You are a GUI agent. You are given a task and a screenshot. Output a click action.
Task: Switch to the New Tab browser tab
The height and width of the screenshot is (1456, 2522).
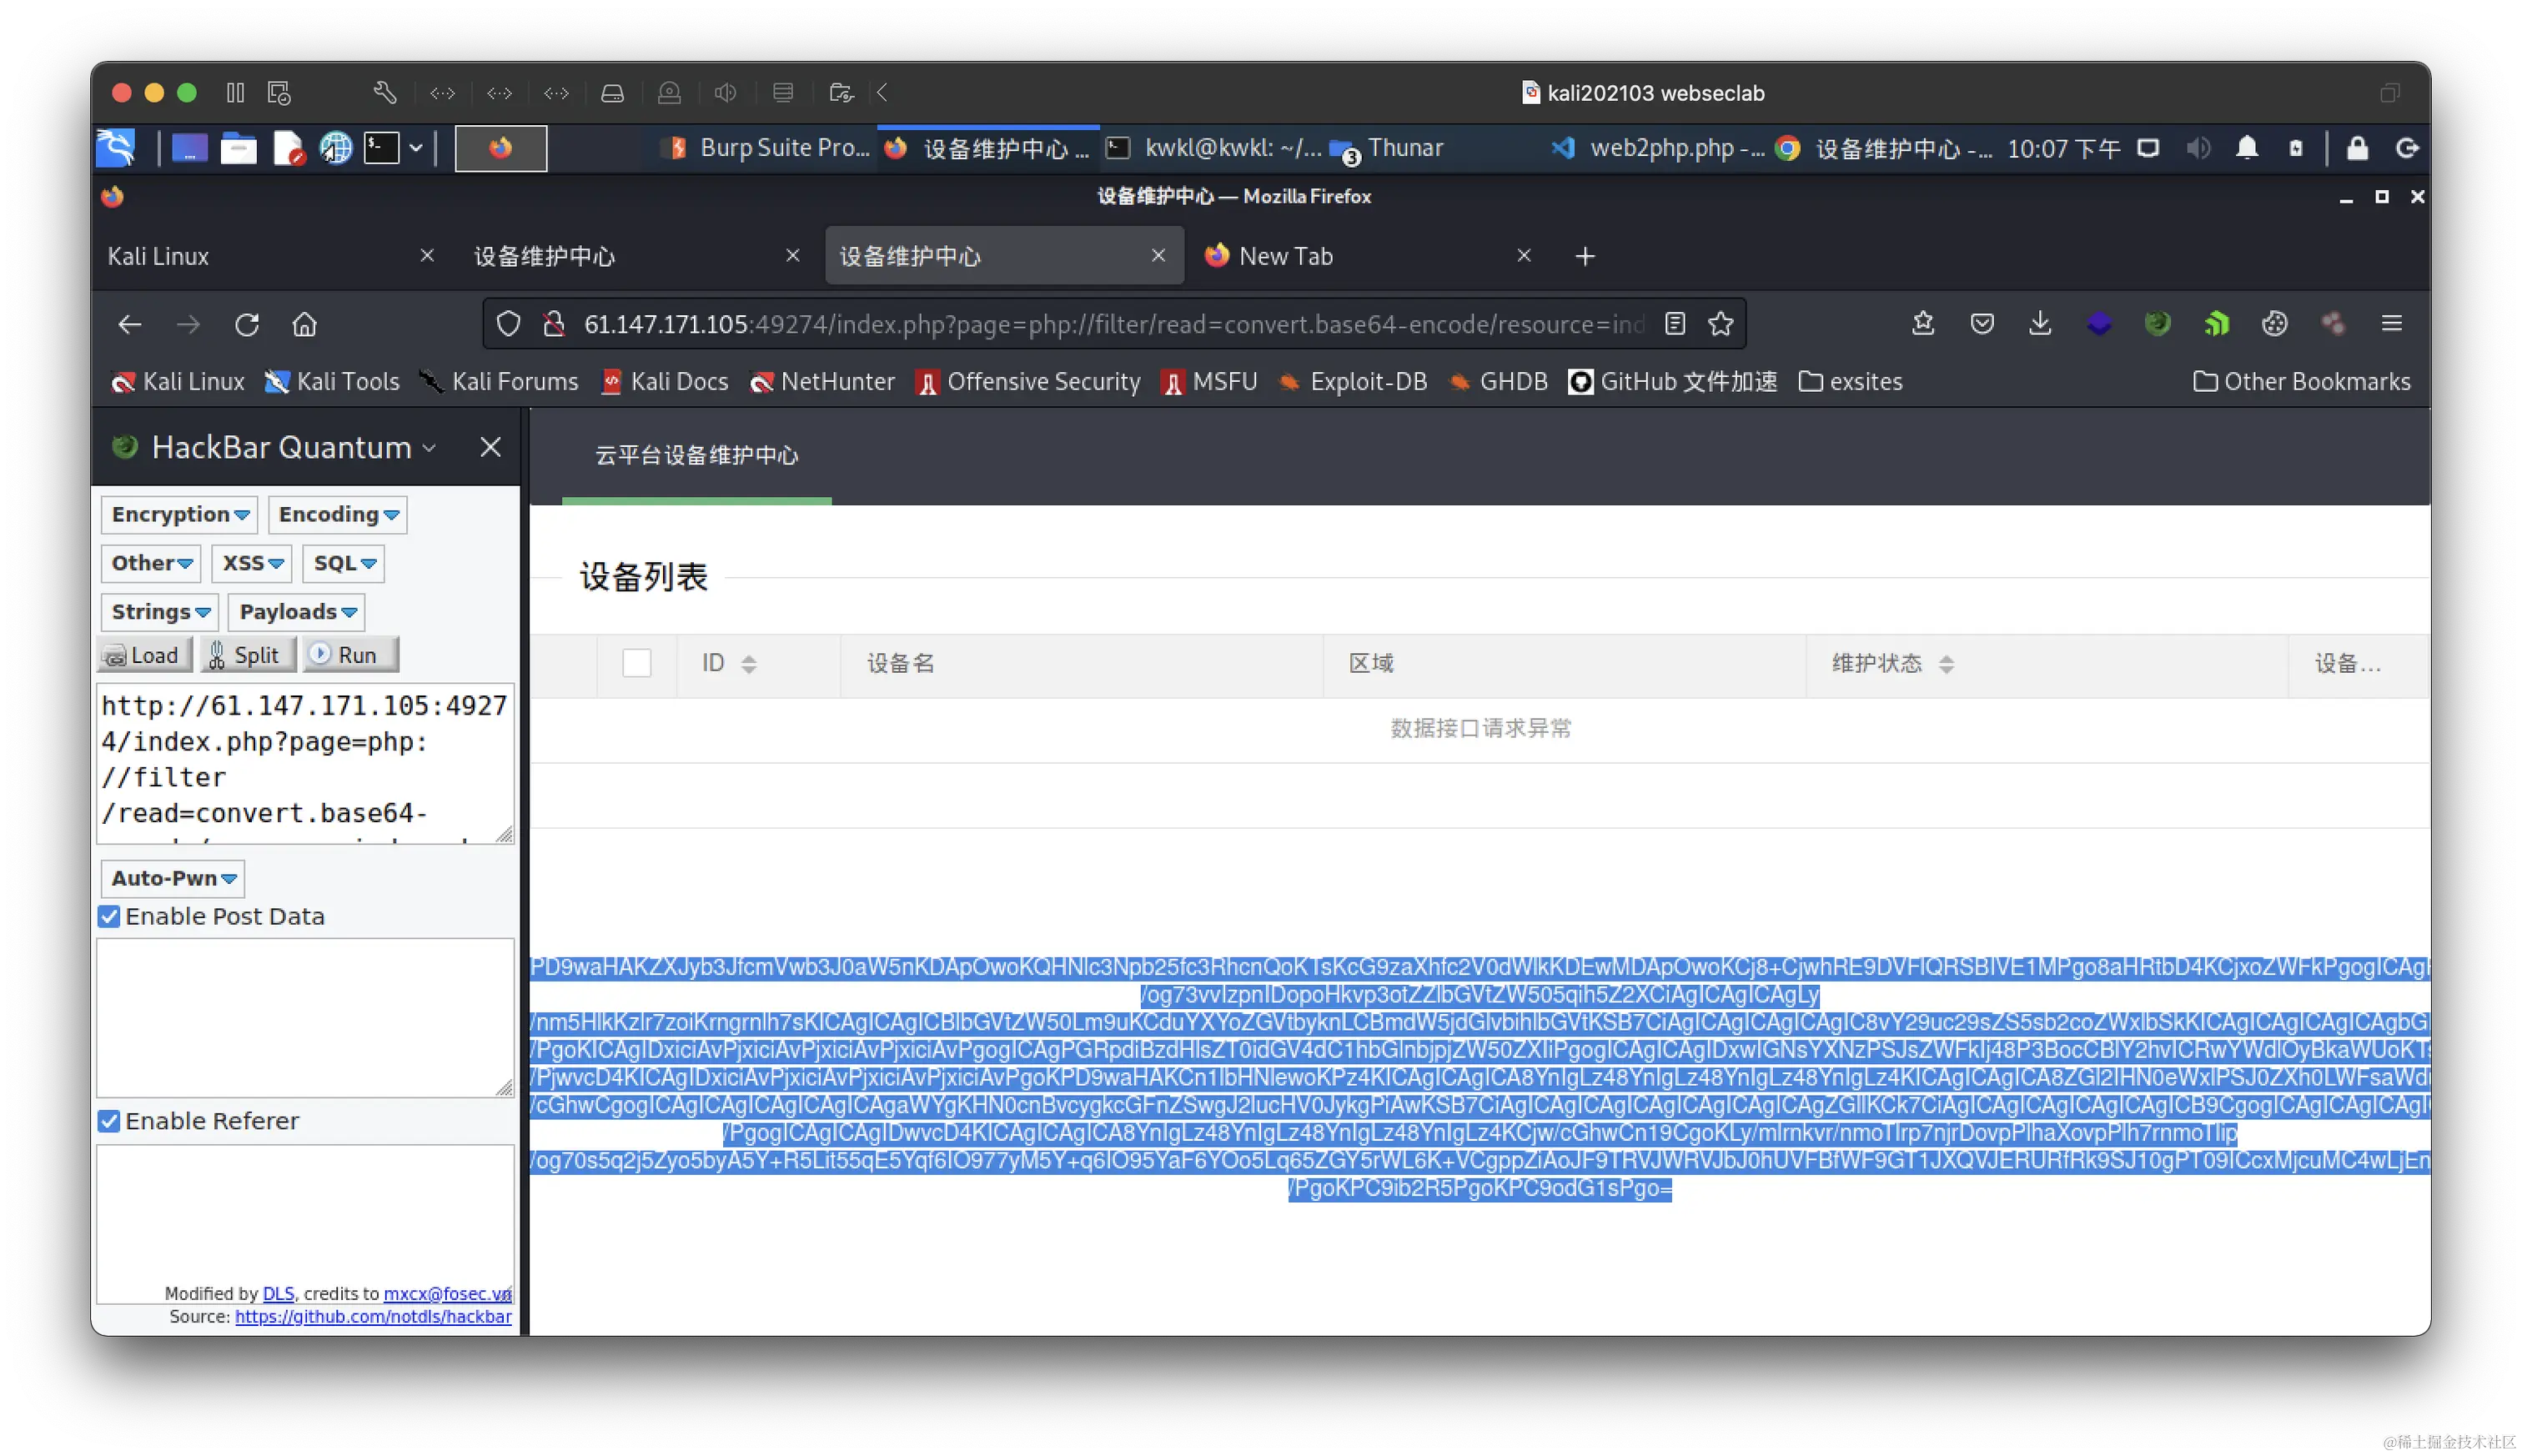pyautogui.click(x=1285, y=257)
